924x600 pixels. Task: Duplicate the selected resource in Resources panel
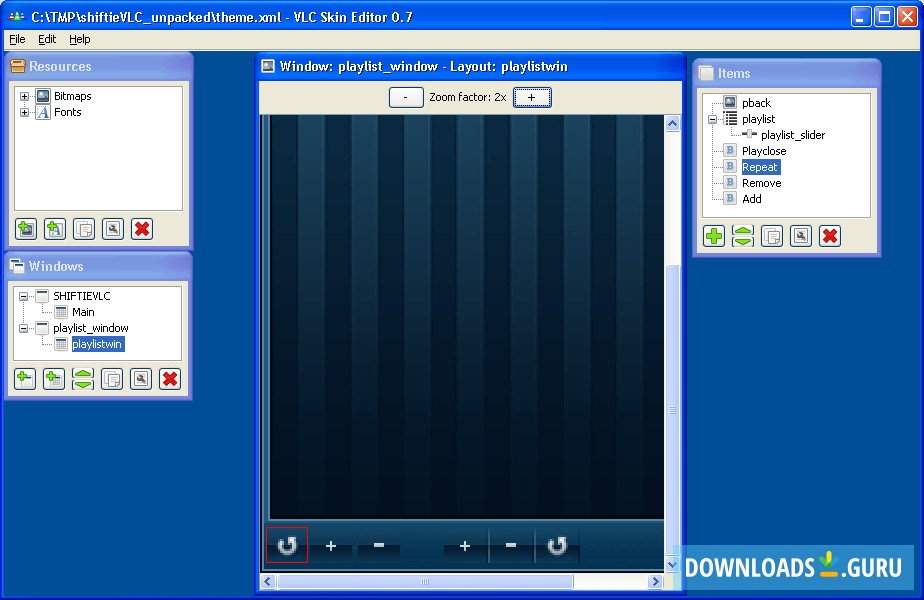click(84, 229)
